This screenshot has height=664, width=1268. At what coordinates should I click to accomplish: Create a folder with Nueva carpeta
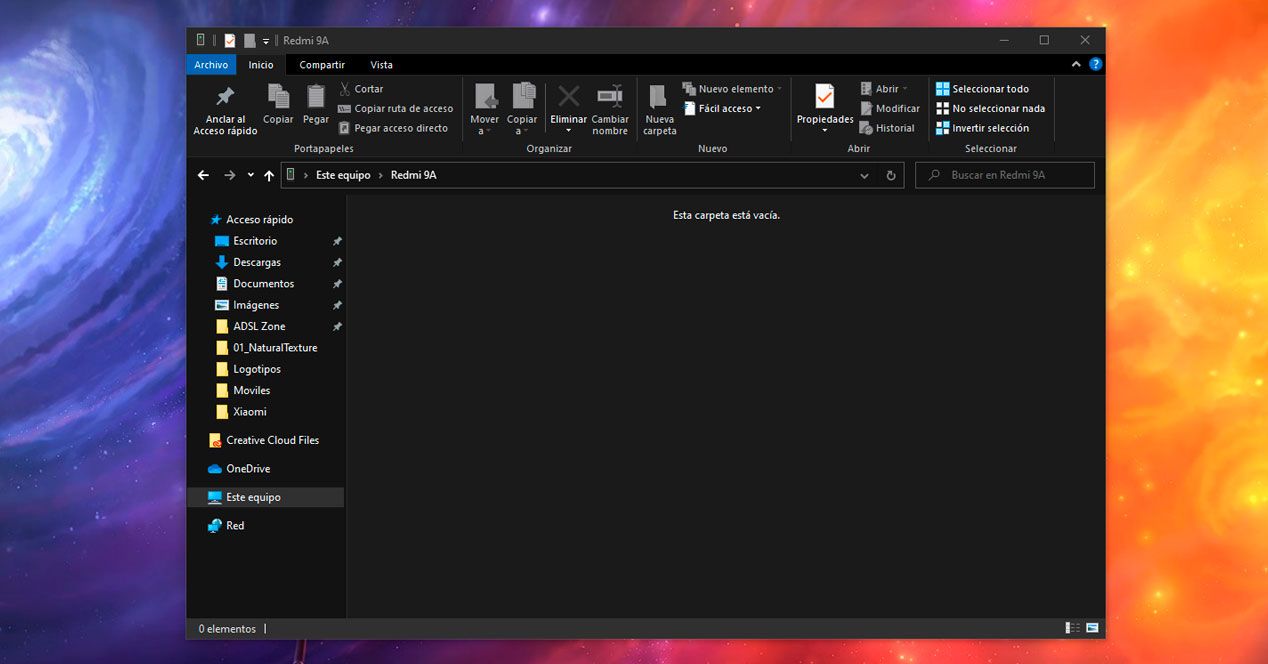tap(660, 110)
